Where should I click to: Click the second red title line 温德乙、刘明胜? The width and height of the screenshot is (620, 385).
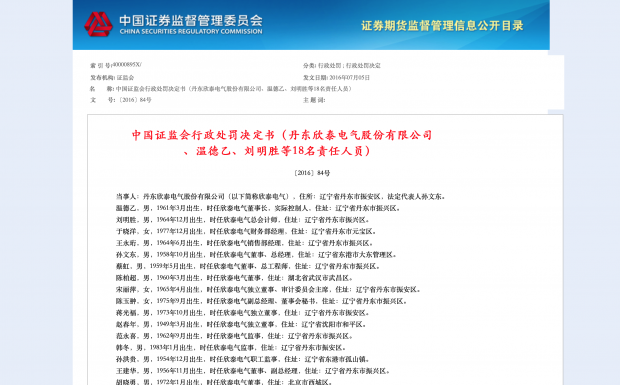pos(277,151)
